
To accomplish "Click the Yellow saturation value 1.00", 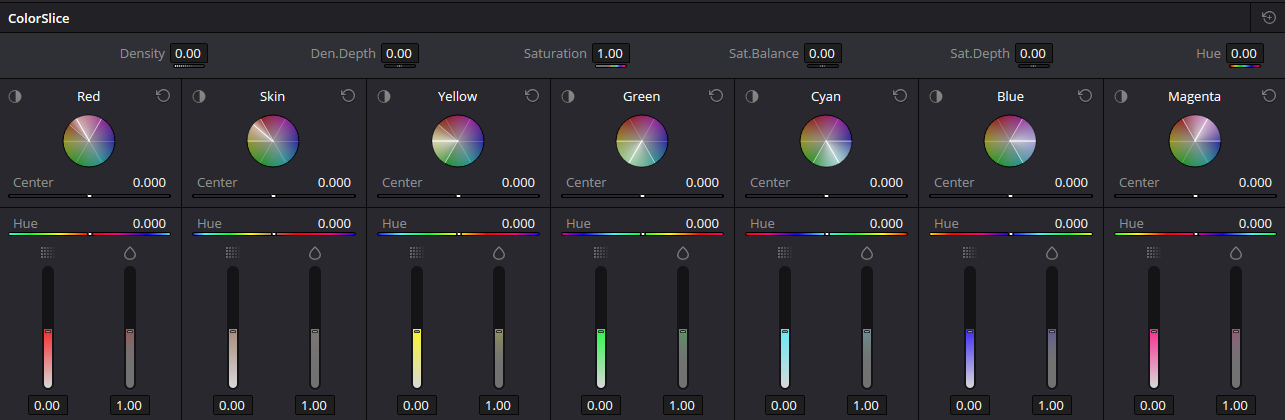I will [x=499, y=405].
